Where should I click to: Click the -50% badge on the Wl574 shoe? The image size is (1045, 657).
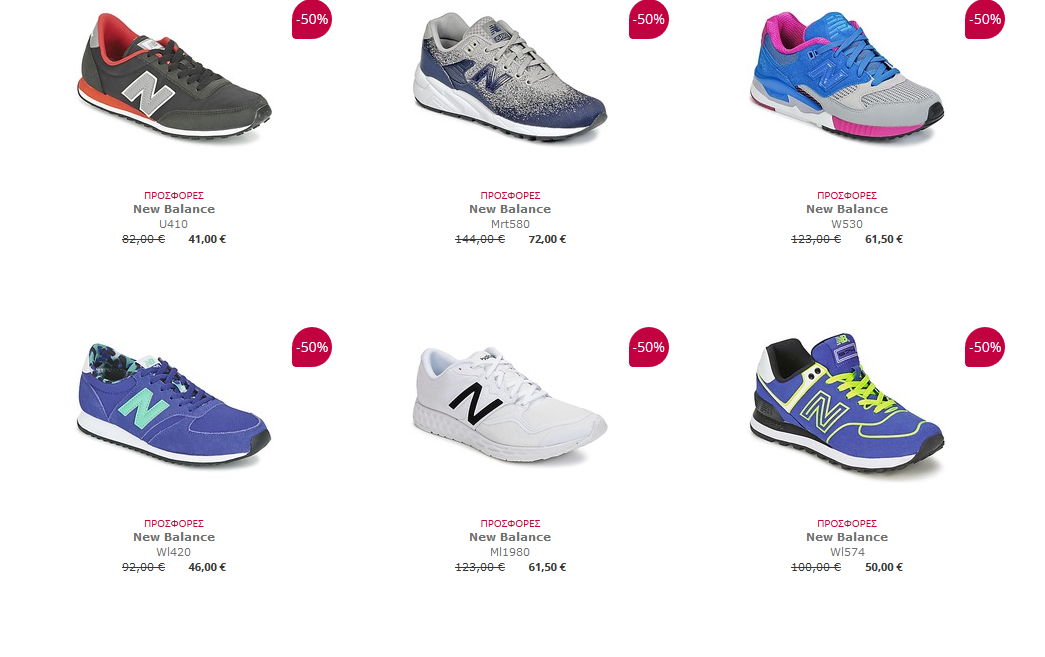(984, 347)
